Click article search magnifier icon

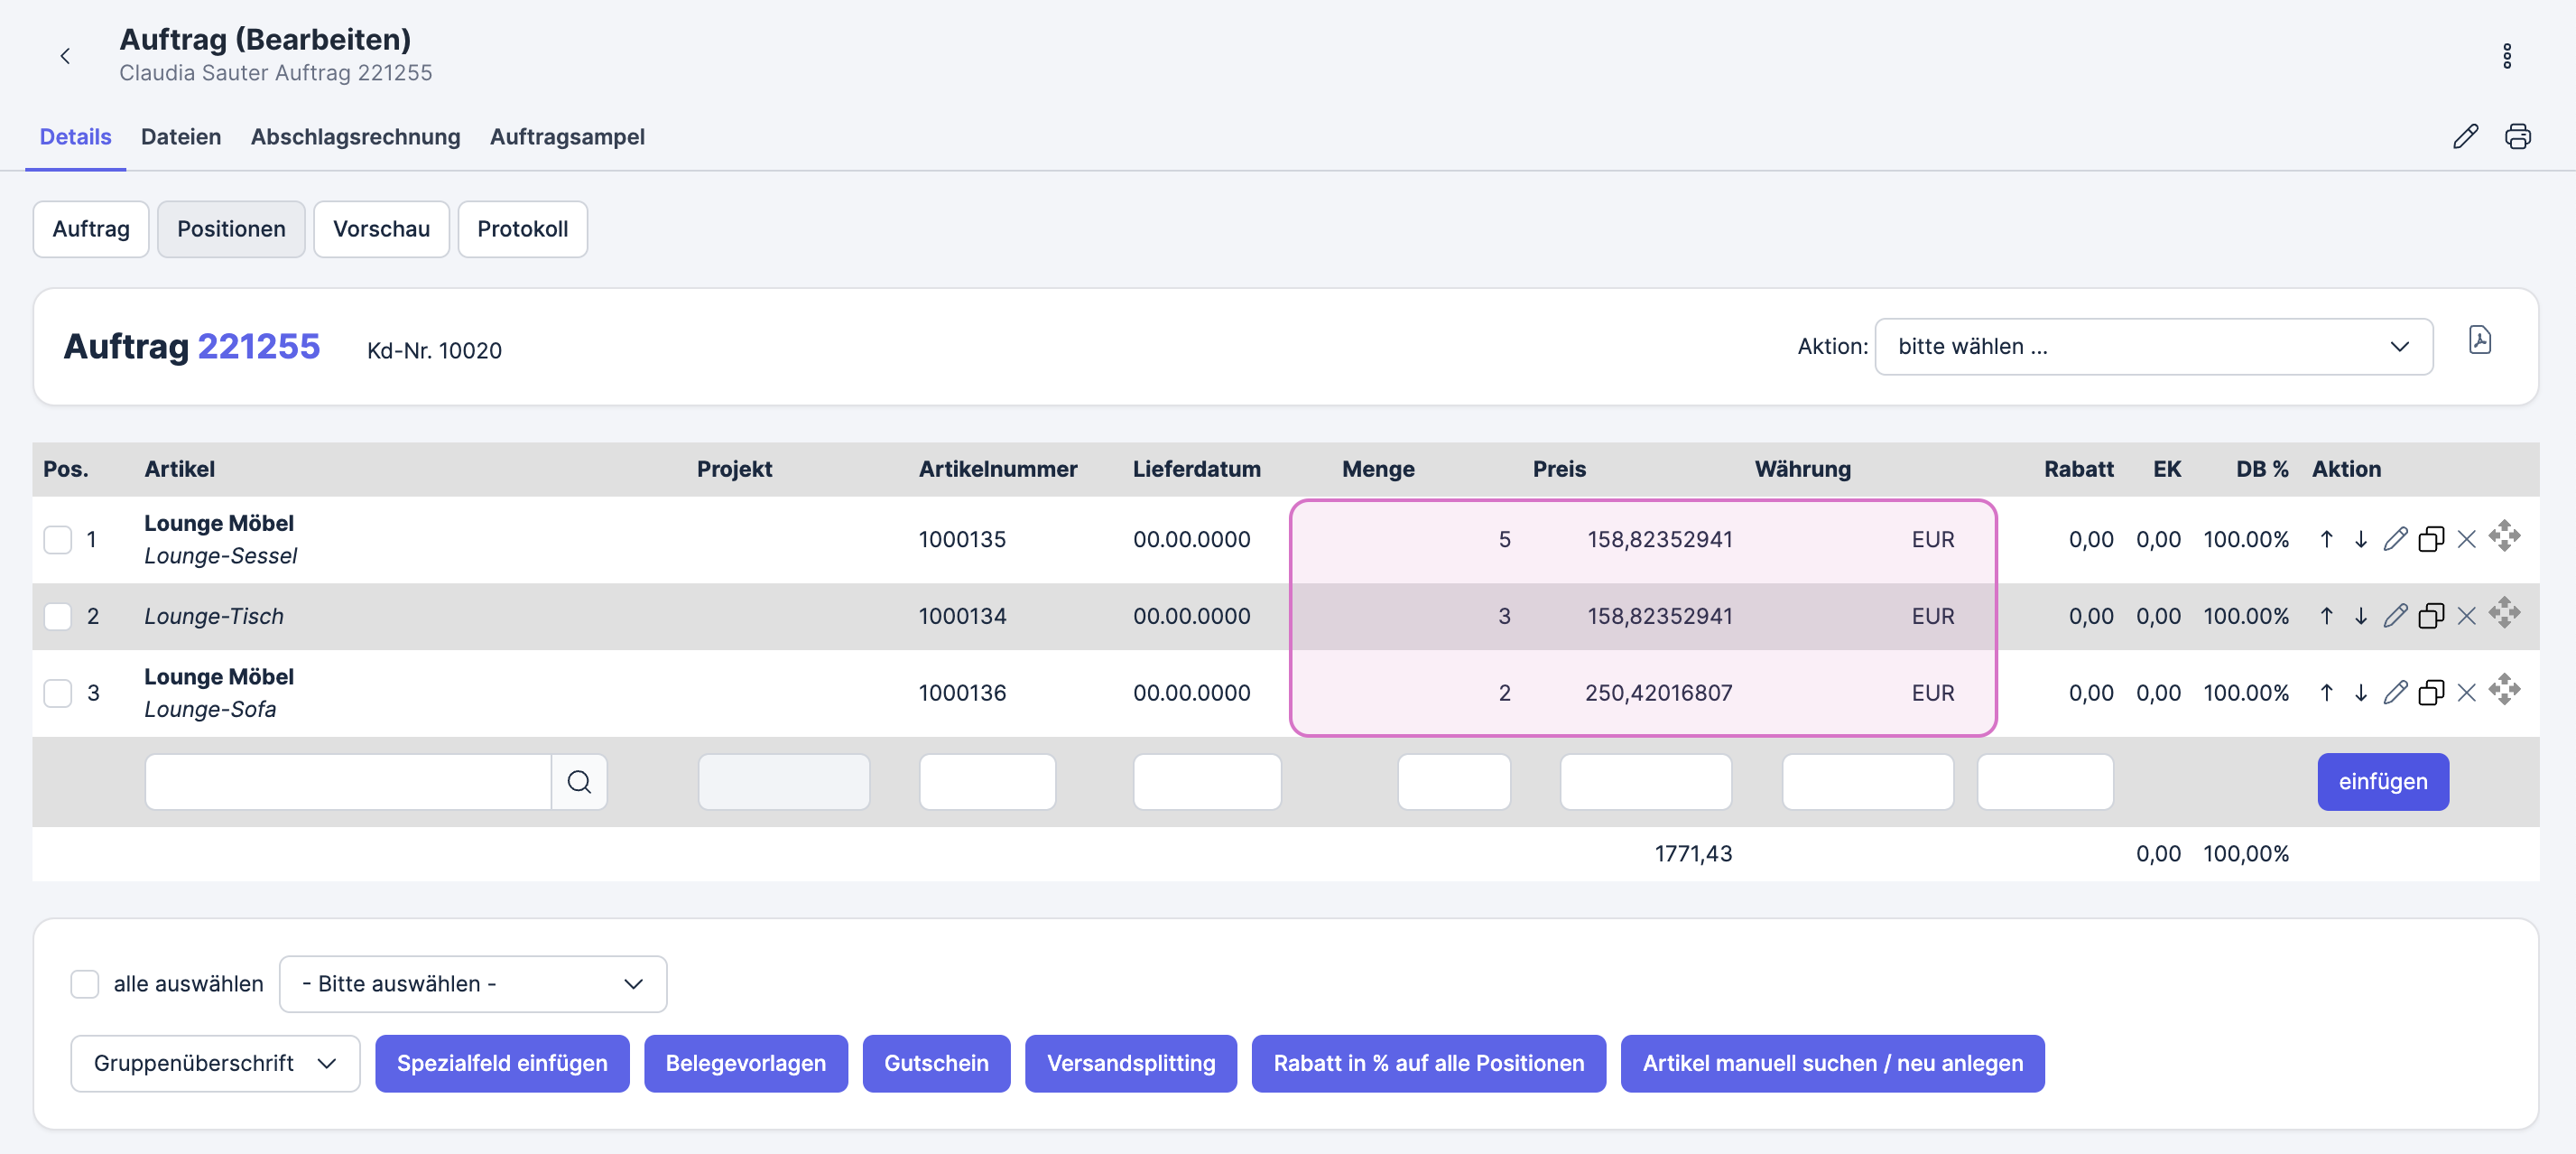coord(579,782)
